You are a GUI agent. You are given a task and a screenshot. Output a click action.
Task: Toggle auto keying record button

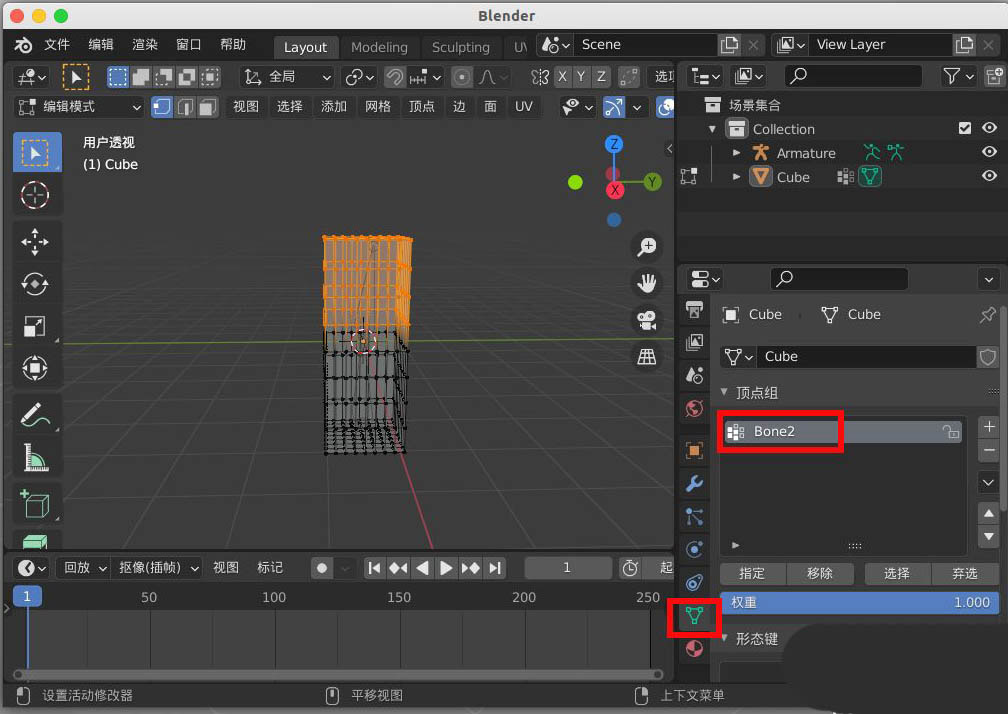click(322, 567)
